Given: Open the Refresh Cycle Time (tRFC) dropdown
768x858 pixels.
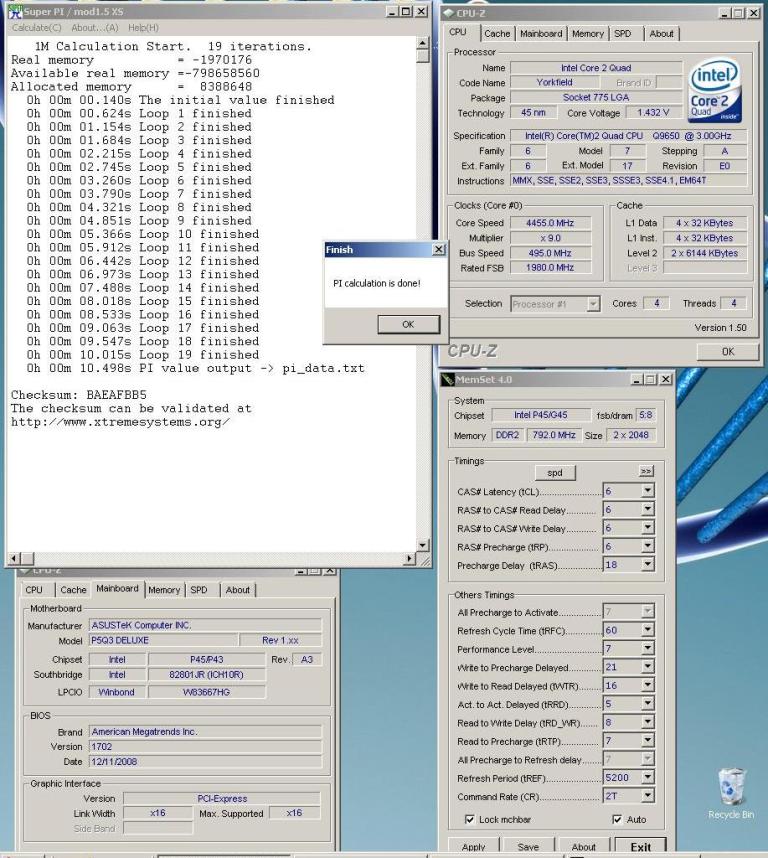Looking at the screenshot, I should pyautogui.click(x=648, y=630).
